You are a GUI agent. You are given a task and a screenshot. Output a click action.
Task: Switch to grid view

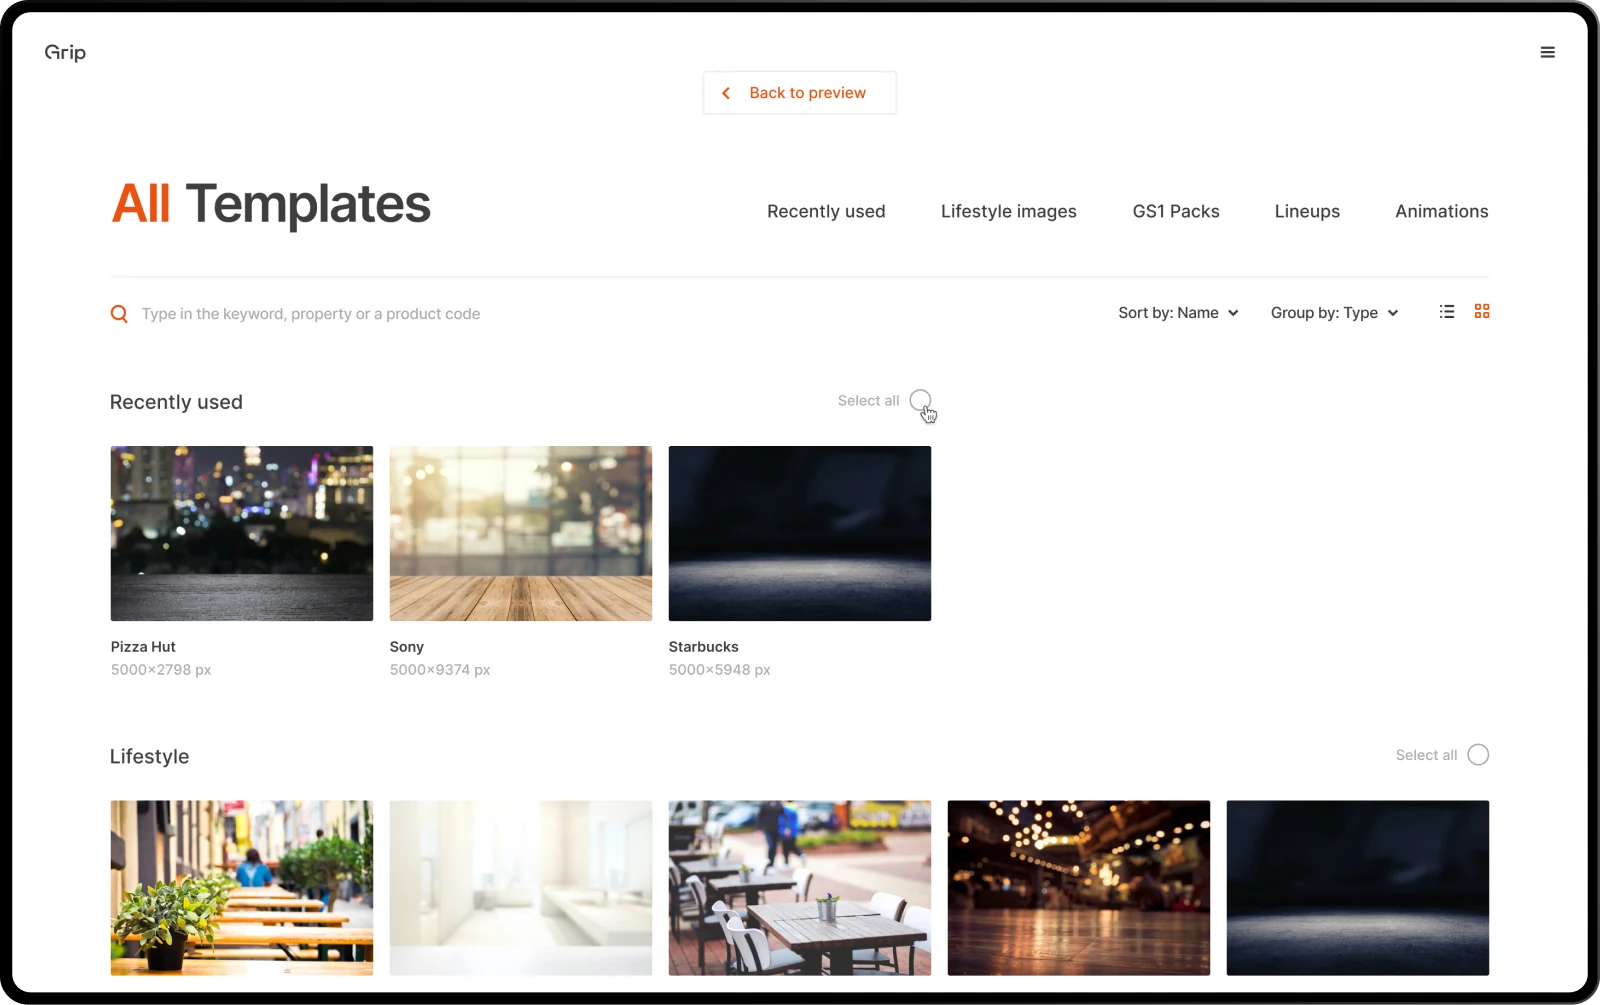1482,312
